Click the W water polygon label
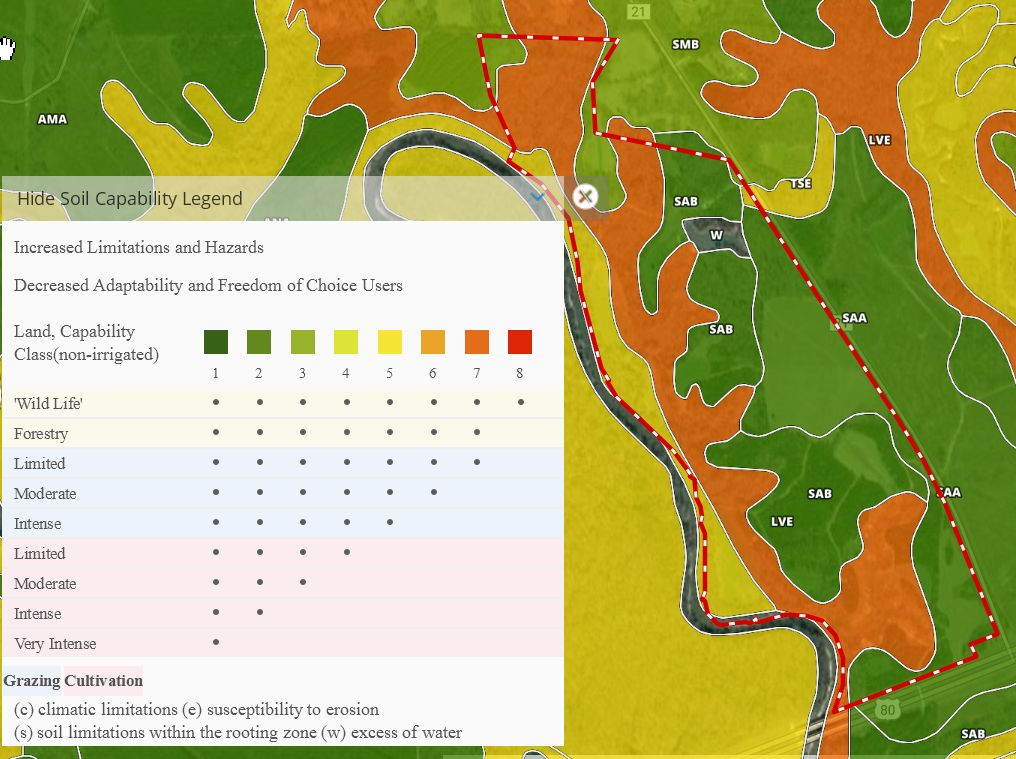1016x759 pixels. pos(716,235)
